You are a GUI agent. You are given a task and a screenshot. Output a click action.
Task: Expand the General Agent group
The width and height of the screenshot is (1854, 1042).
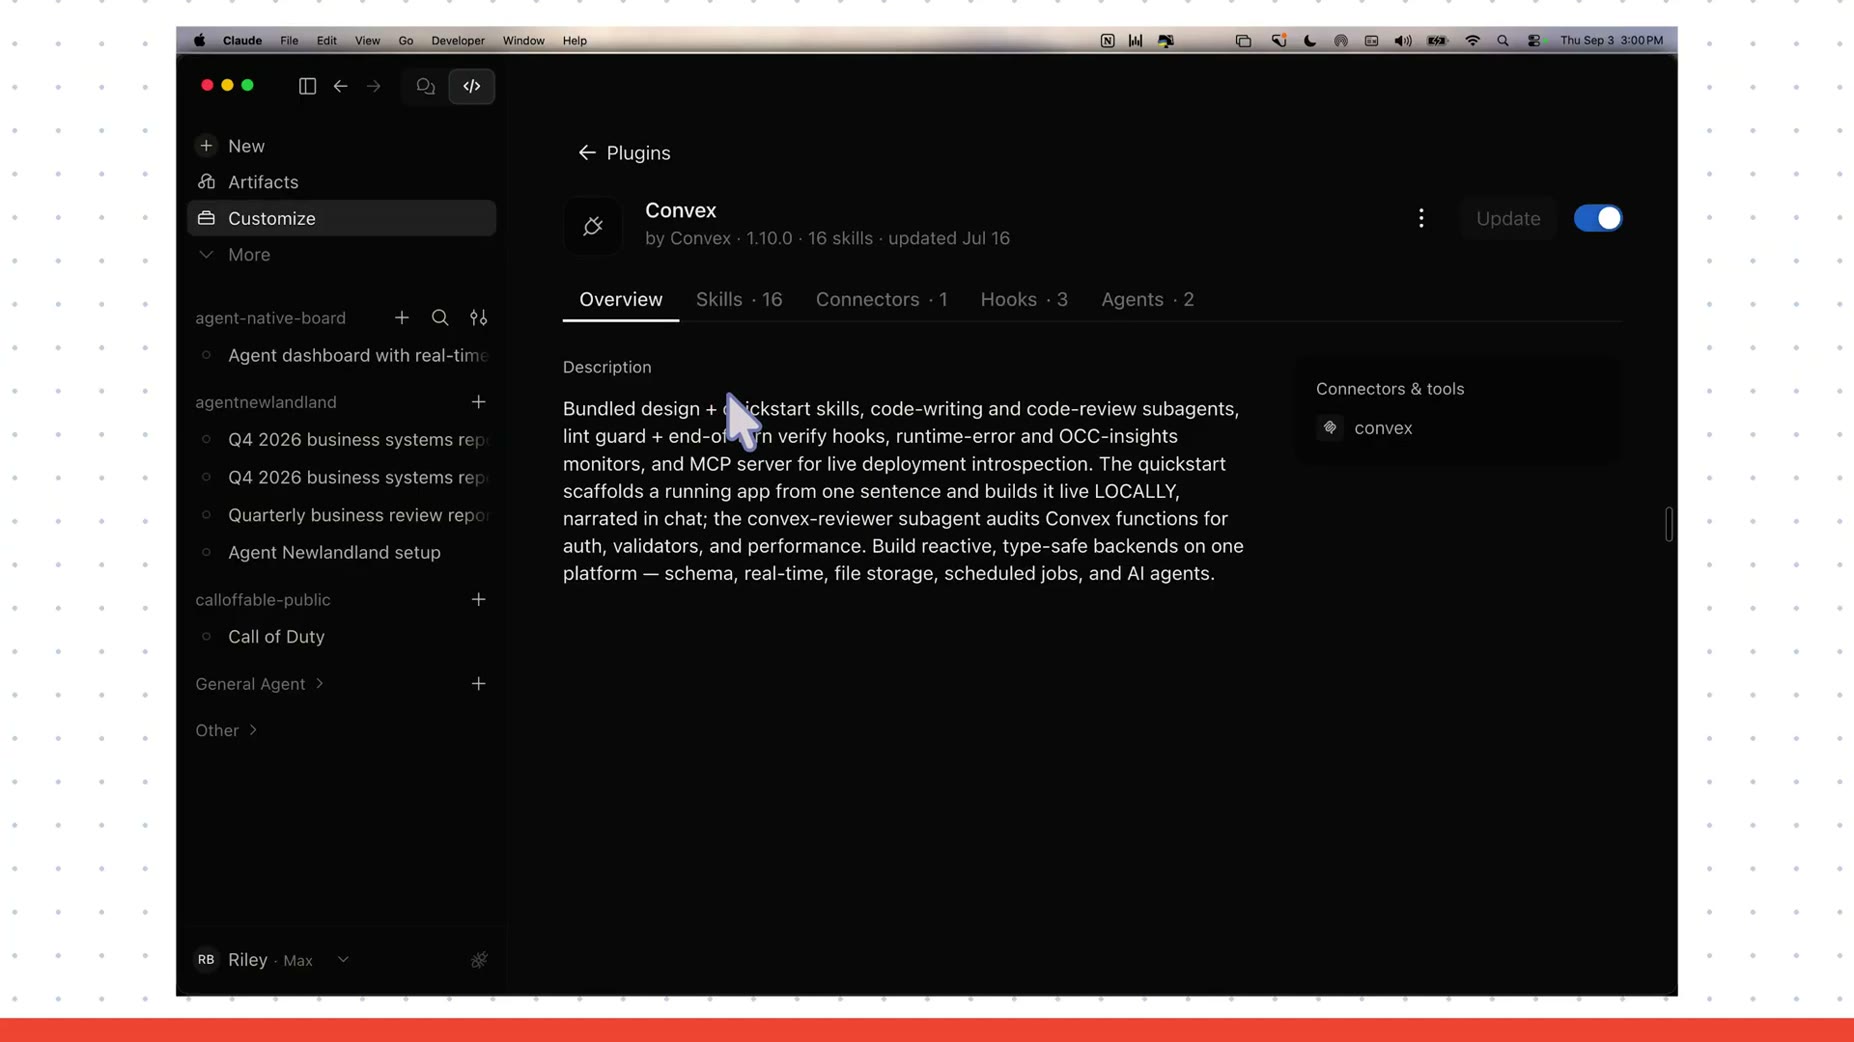coord(260,684)
